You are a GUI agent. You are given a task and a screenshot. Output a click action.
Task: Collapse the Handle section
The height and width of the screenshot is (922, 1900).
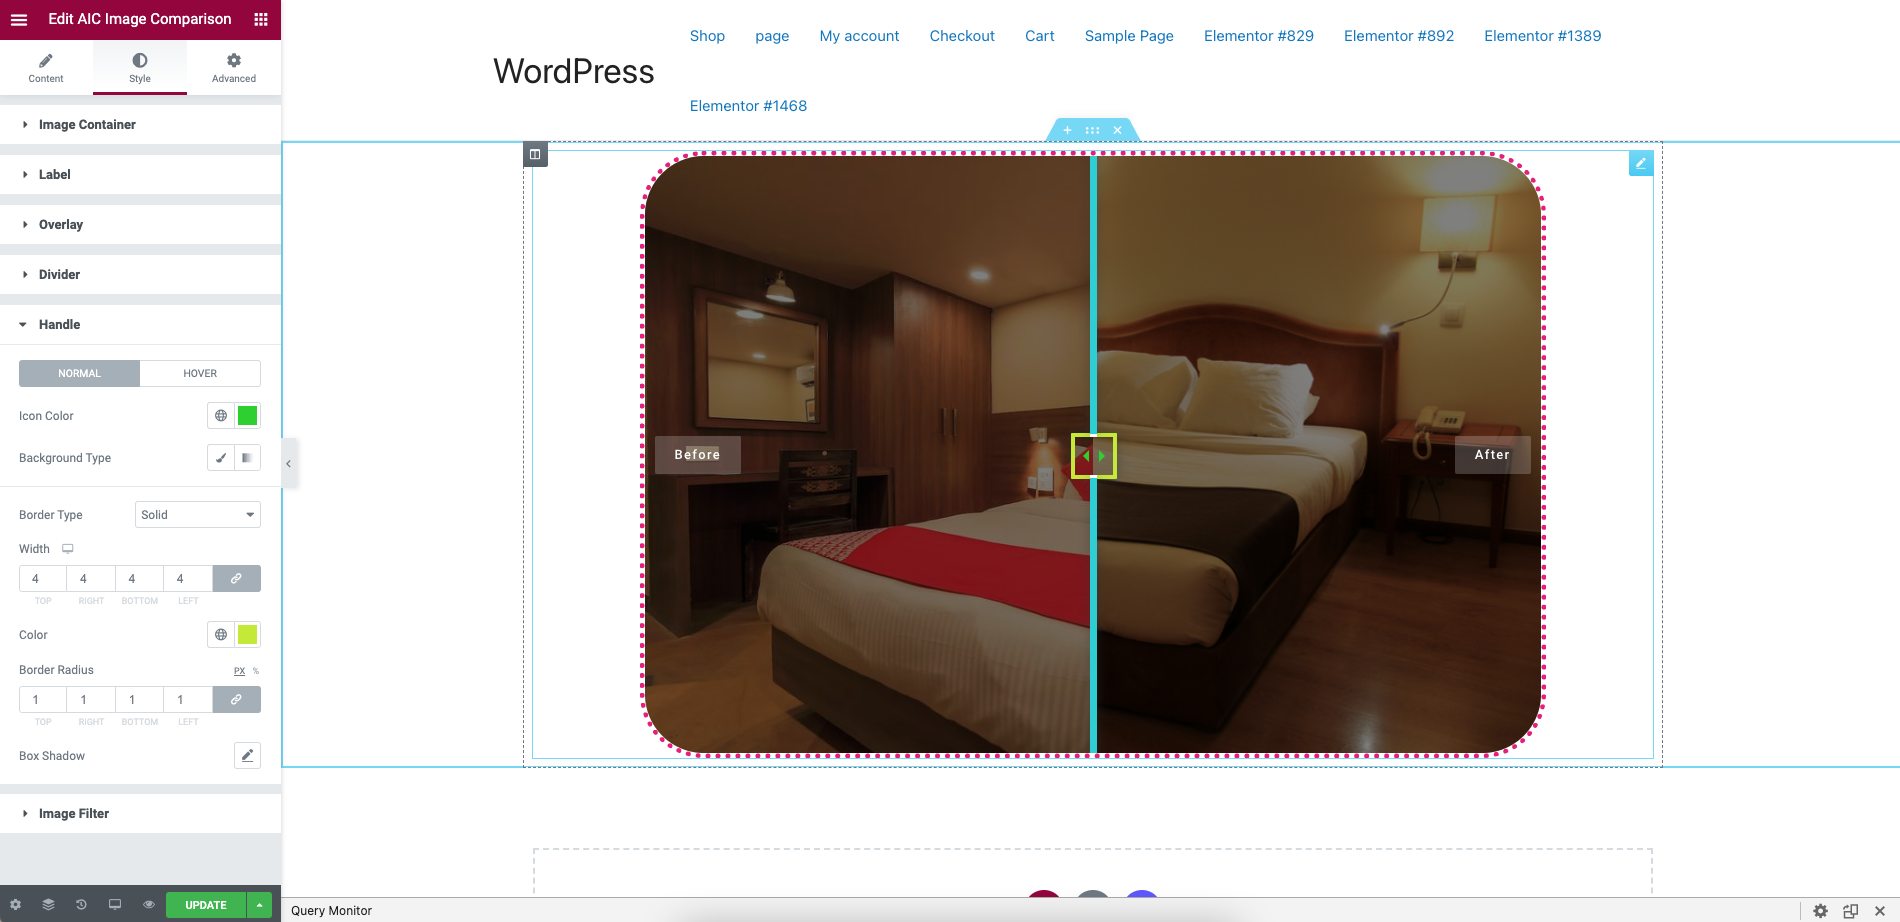[x=140, y=325]
